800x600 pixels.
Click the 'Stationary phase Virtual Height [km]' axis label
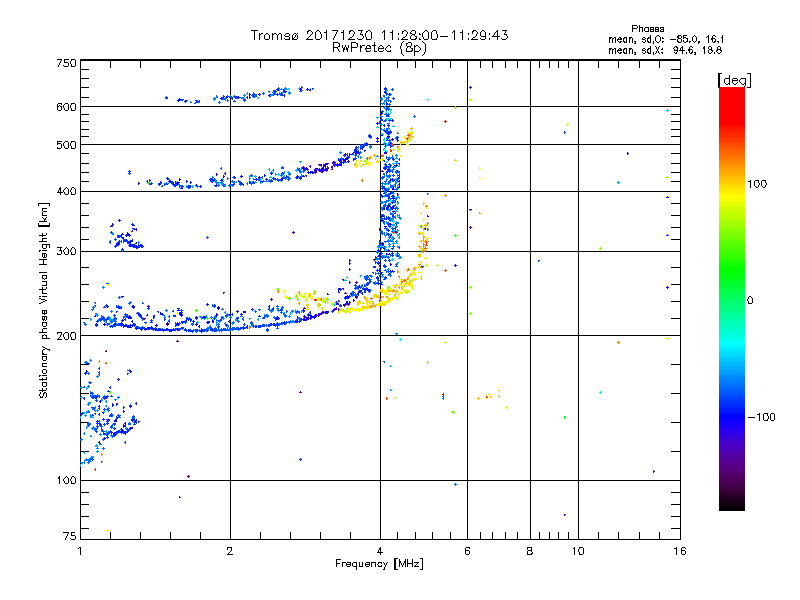tap(43, 301)
